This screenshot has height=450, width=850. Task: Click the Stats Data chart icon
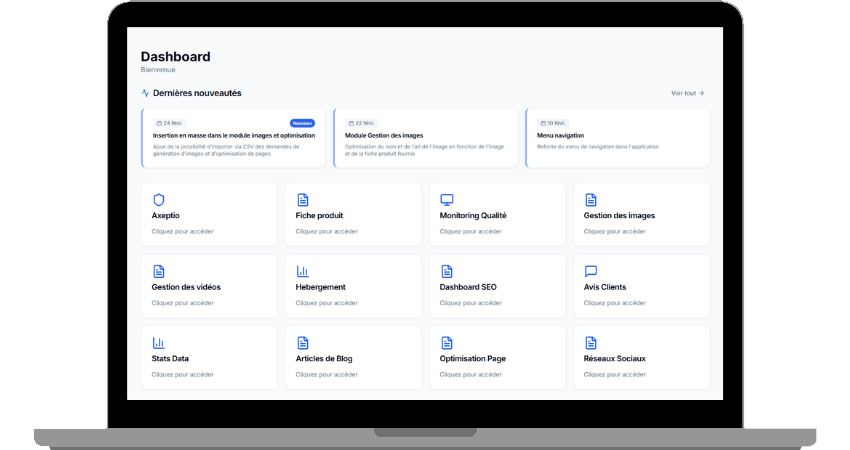coord(158,343)
